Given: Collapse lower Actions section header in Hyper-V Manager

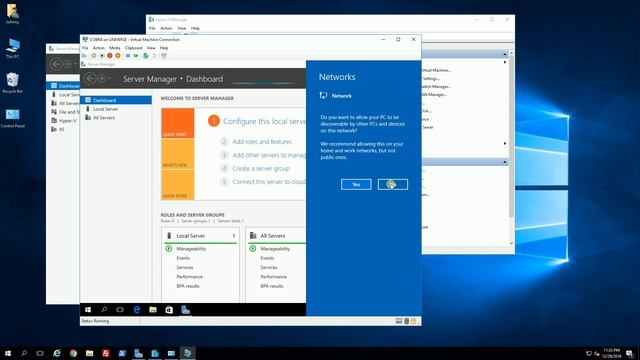Looking at the screenshot, I should click(505, 162).
